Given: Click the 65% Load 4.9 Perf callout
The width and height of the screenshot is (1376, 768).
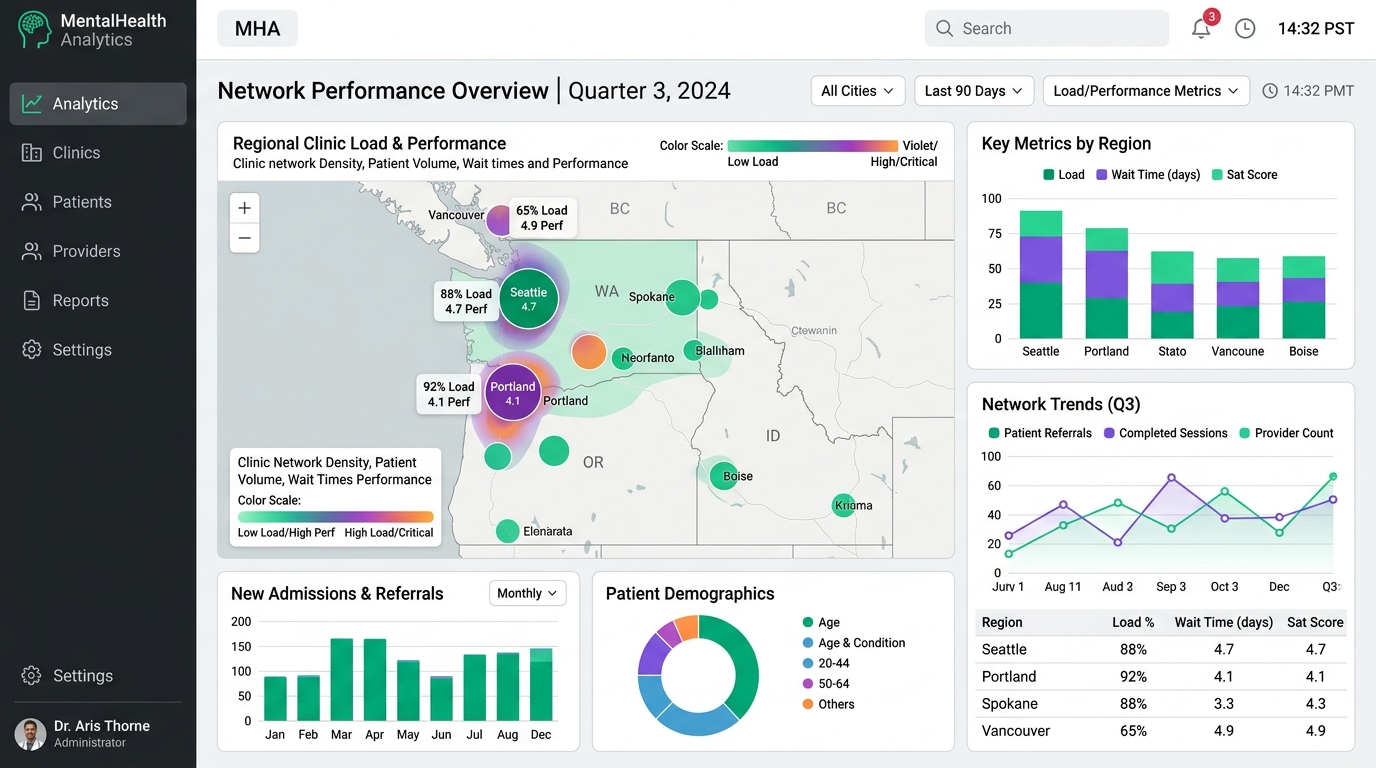Looking at the screenshot, I should [542, 218].
